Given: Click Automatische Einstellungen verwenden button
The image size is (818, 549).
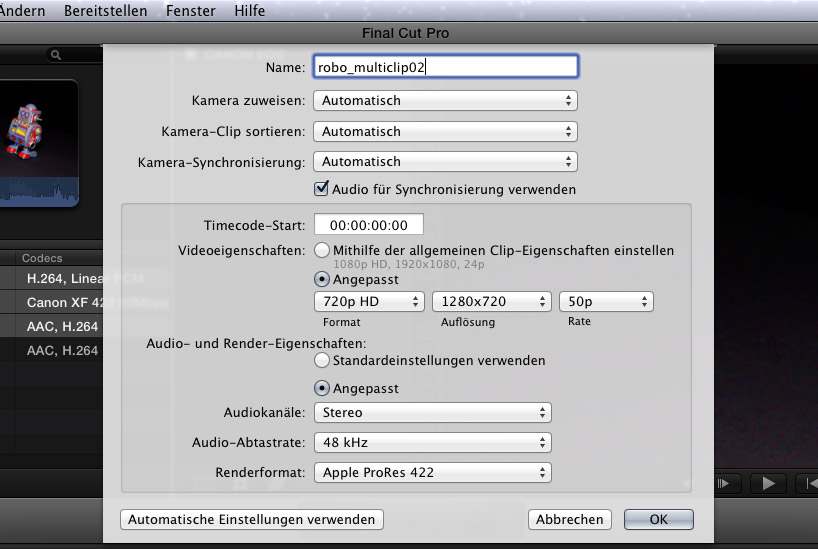Looking at the screenshot, I should click(251, 519).
